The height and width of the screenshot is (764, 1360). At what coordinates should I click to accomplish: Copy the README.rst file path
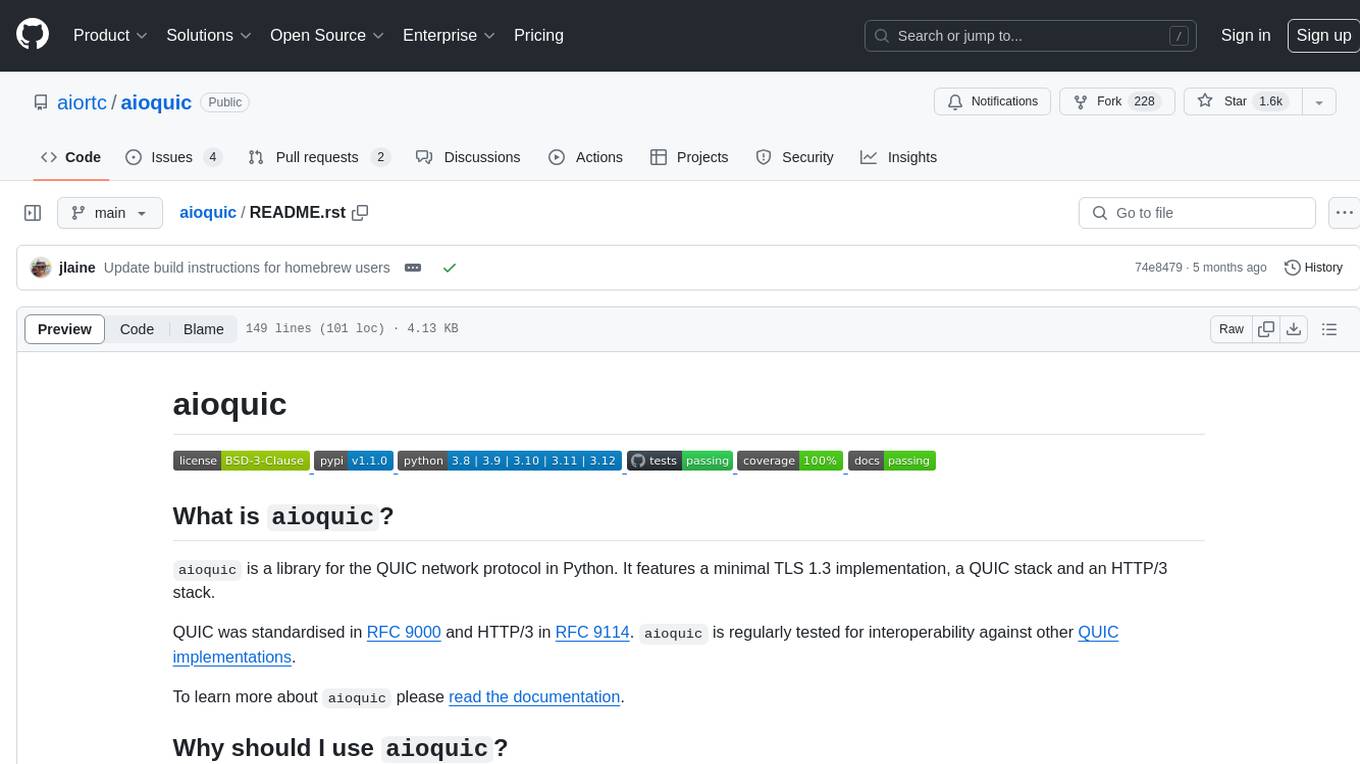click(x=360, y=212)
